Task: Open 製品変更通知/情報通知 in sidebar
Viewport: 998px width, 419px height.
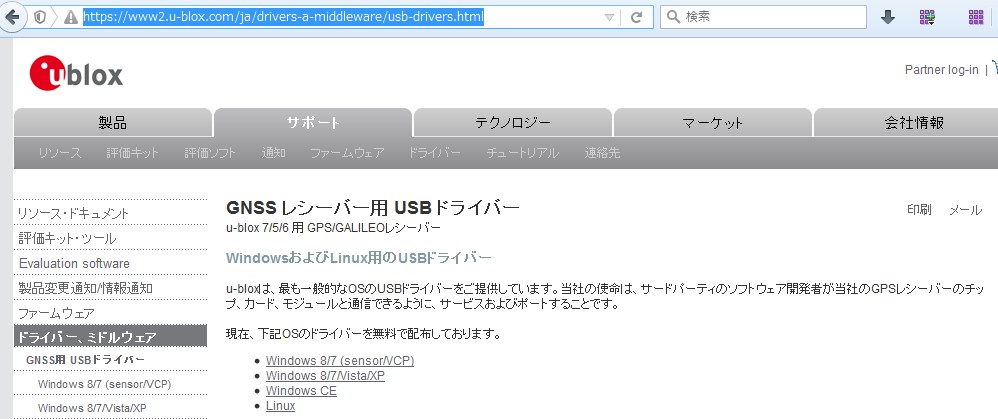Action: (85, 288)
